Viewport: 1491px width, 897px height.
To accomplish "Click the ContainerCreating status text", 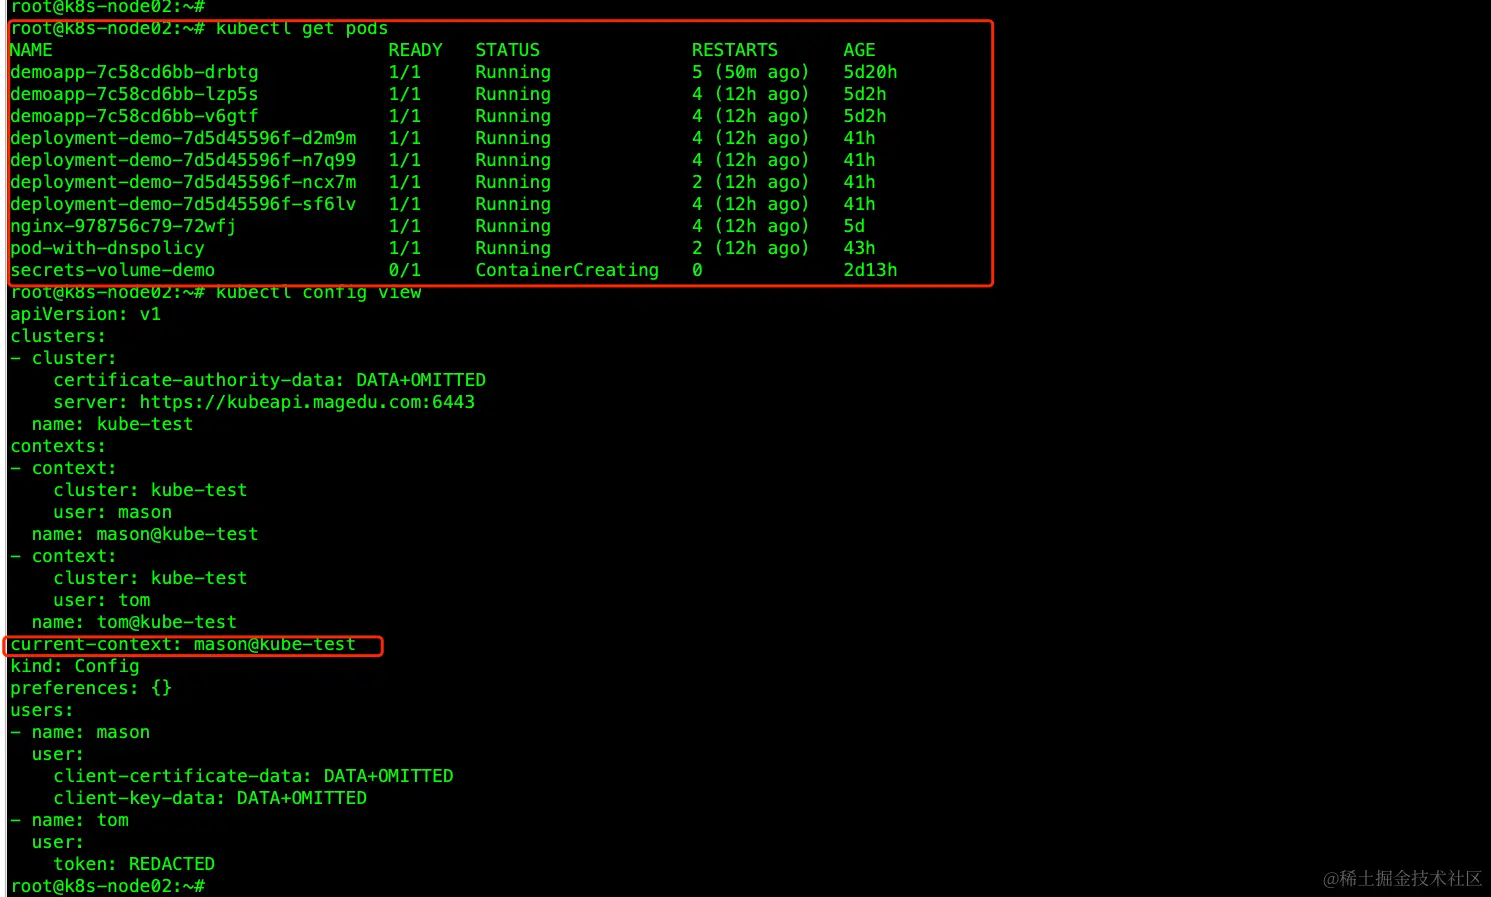I will [x=567, y=270].
